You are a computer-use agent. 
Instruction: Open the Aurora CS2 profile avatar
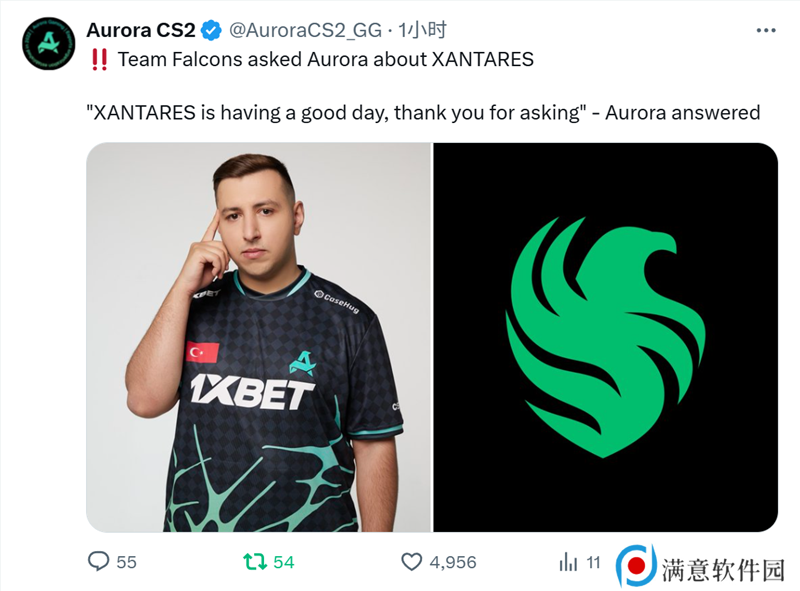48,43
